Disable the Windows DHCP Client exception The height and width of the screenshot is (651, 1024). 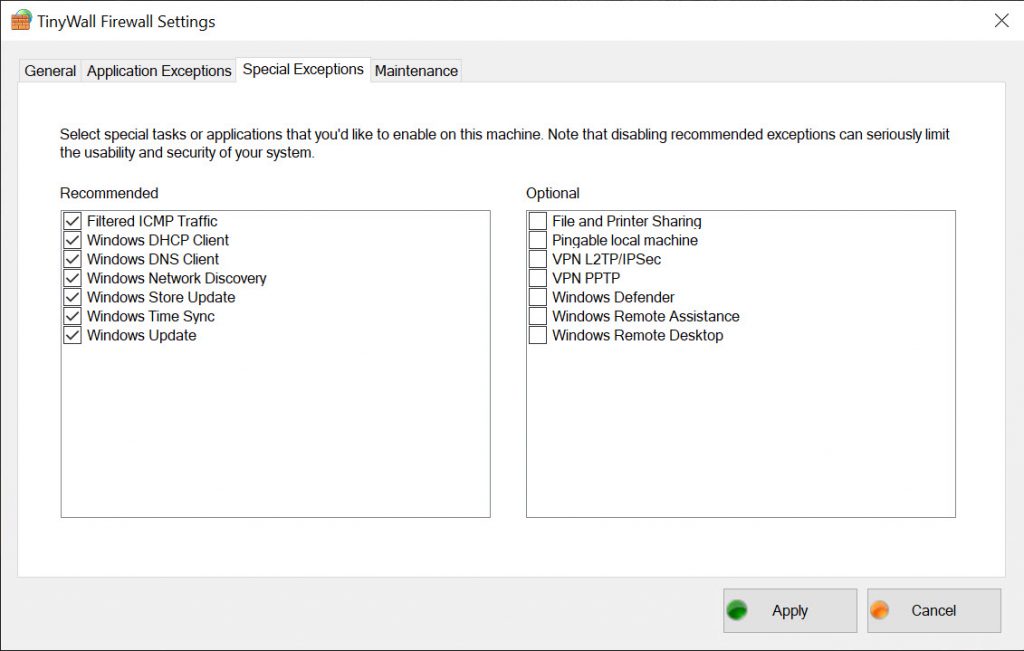pos(72,240)
